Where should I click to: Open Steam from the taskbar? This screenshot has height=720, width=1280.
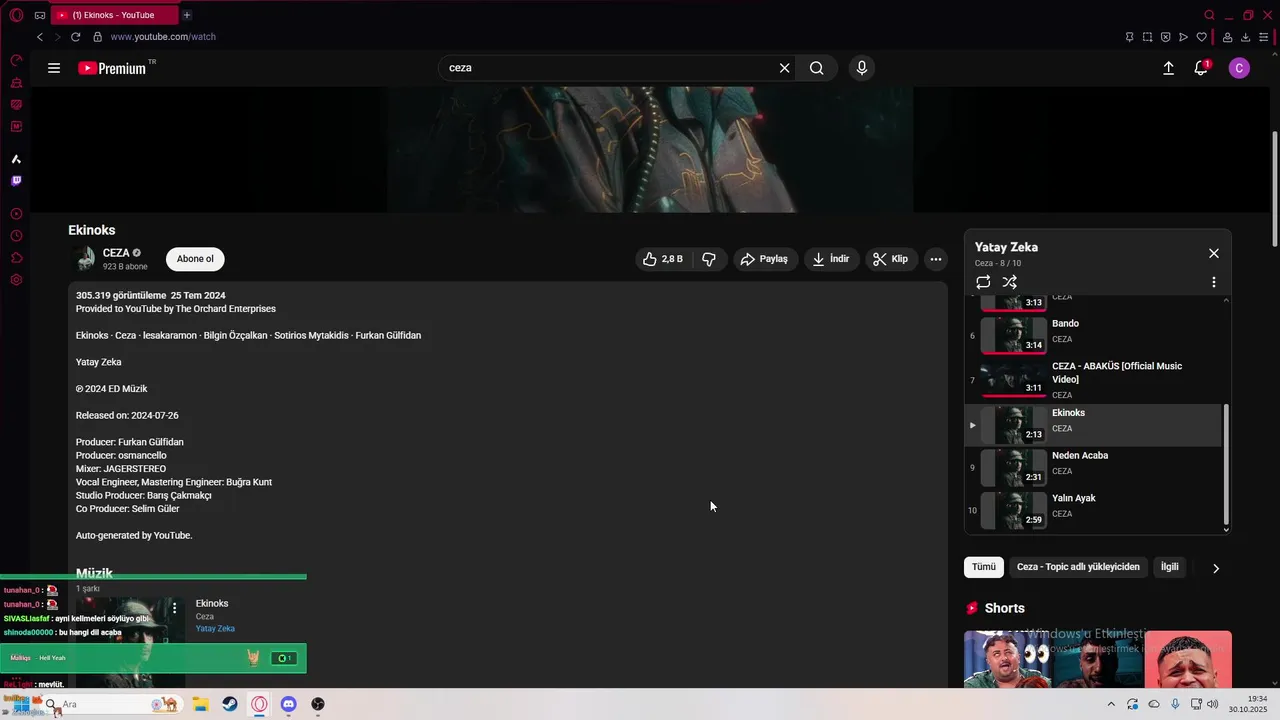click(x=230, y=704)
